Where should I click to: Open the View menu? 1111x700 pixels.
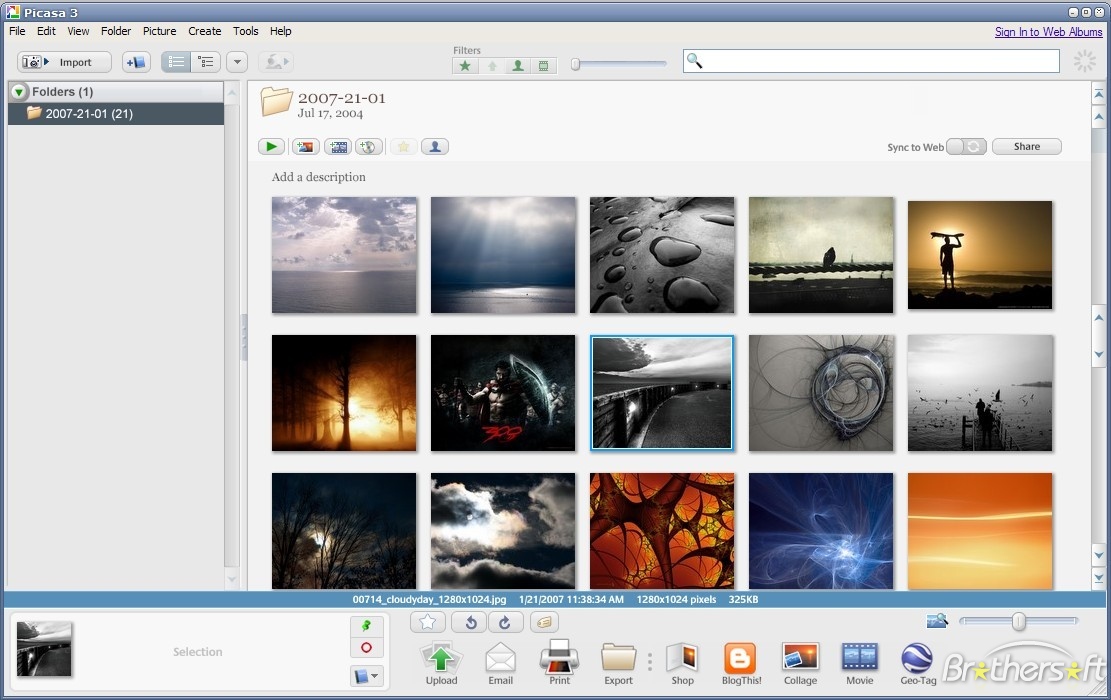pyautogui.click(x=78, y=31)
